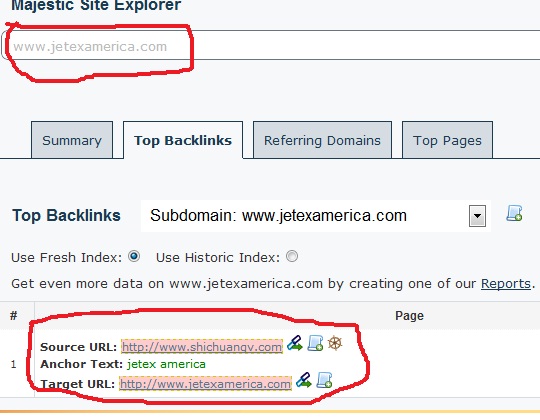540x420 pixels.
Task: Open the shichuangv.com Source URL link
Action: click(x=202, y=347)
